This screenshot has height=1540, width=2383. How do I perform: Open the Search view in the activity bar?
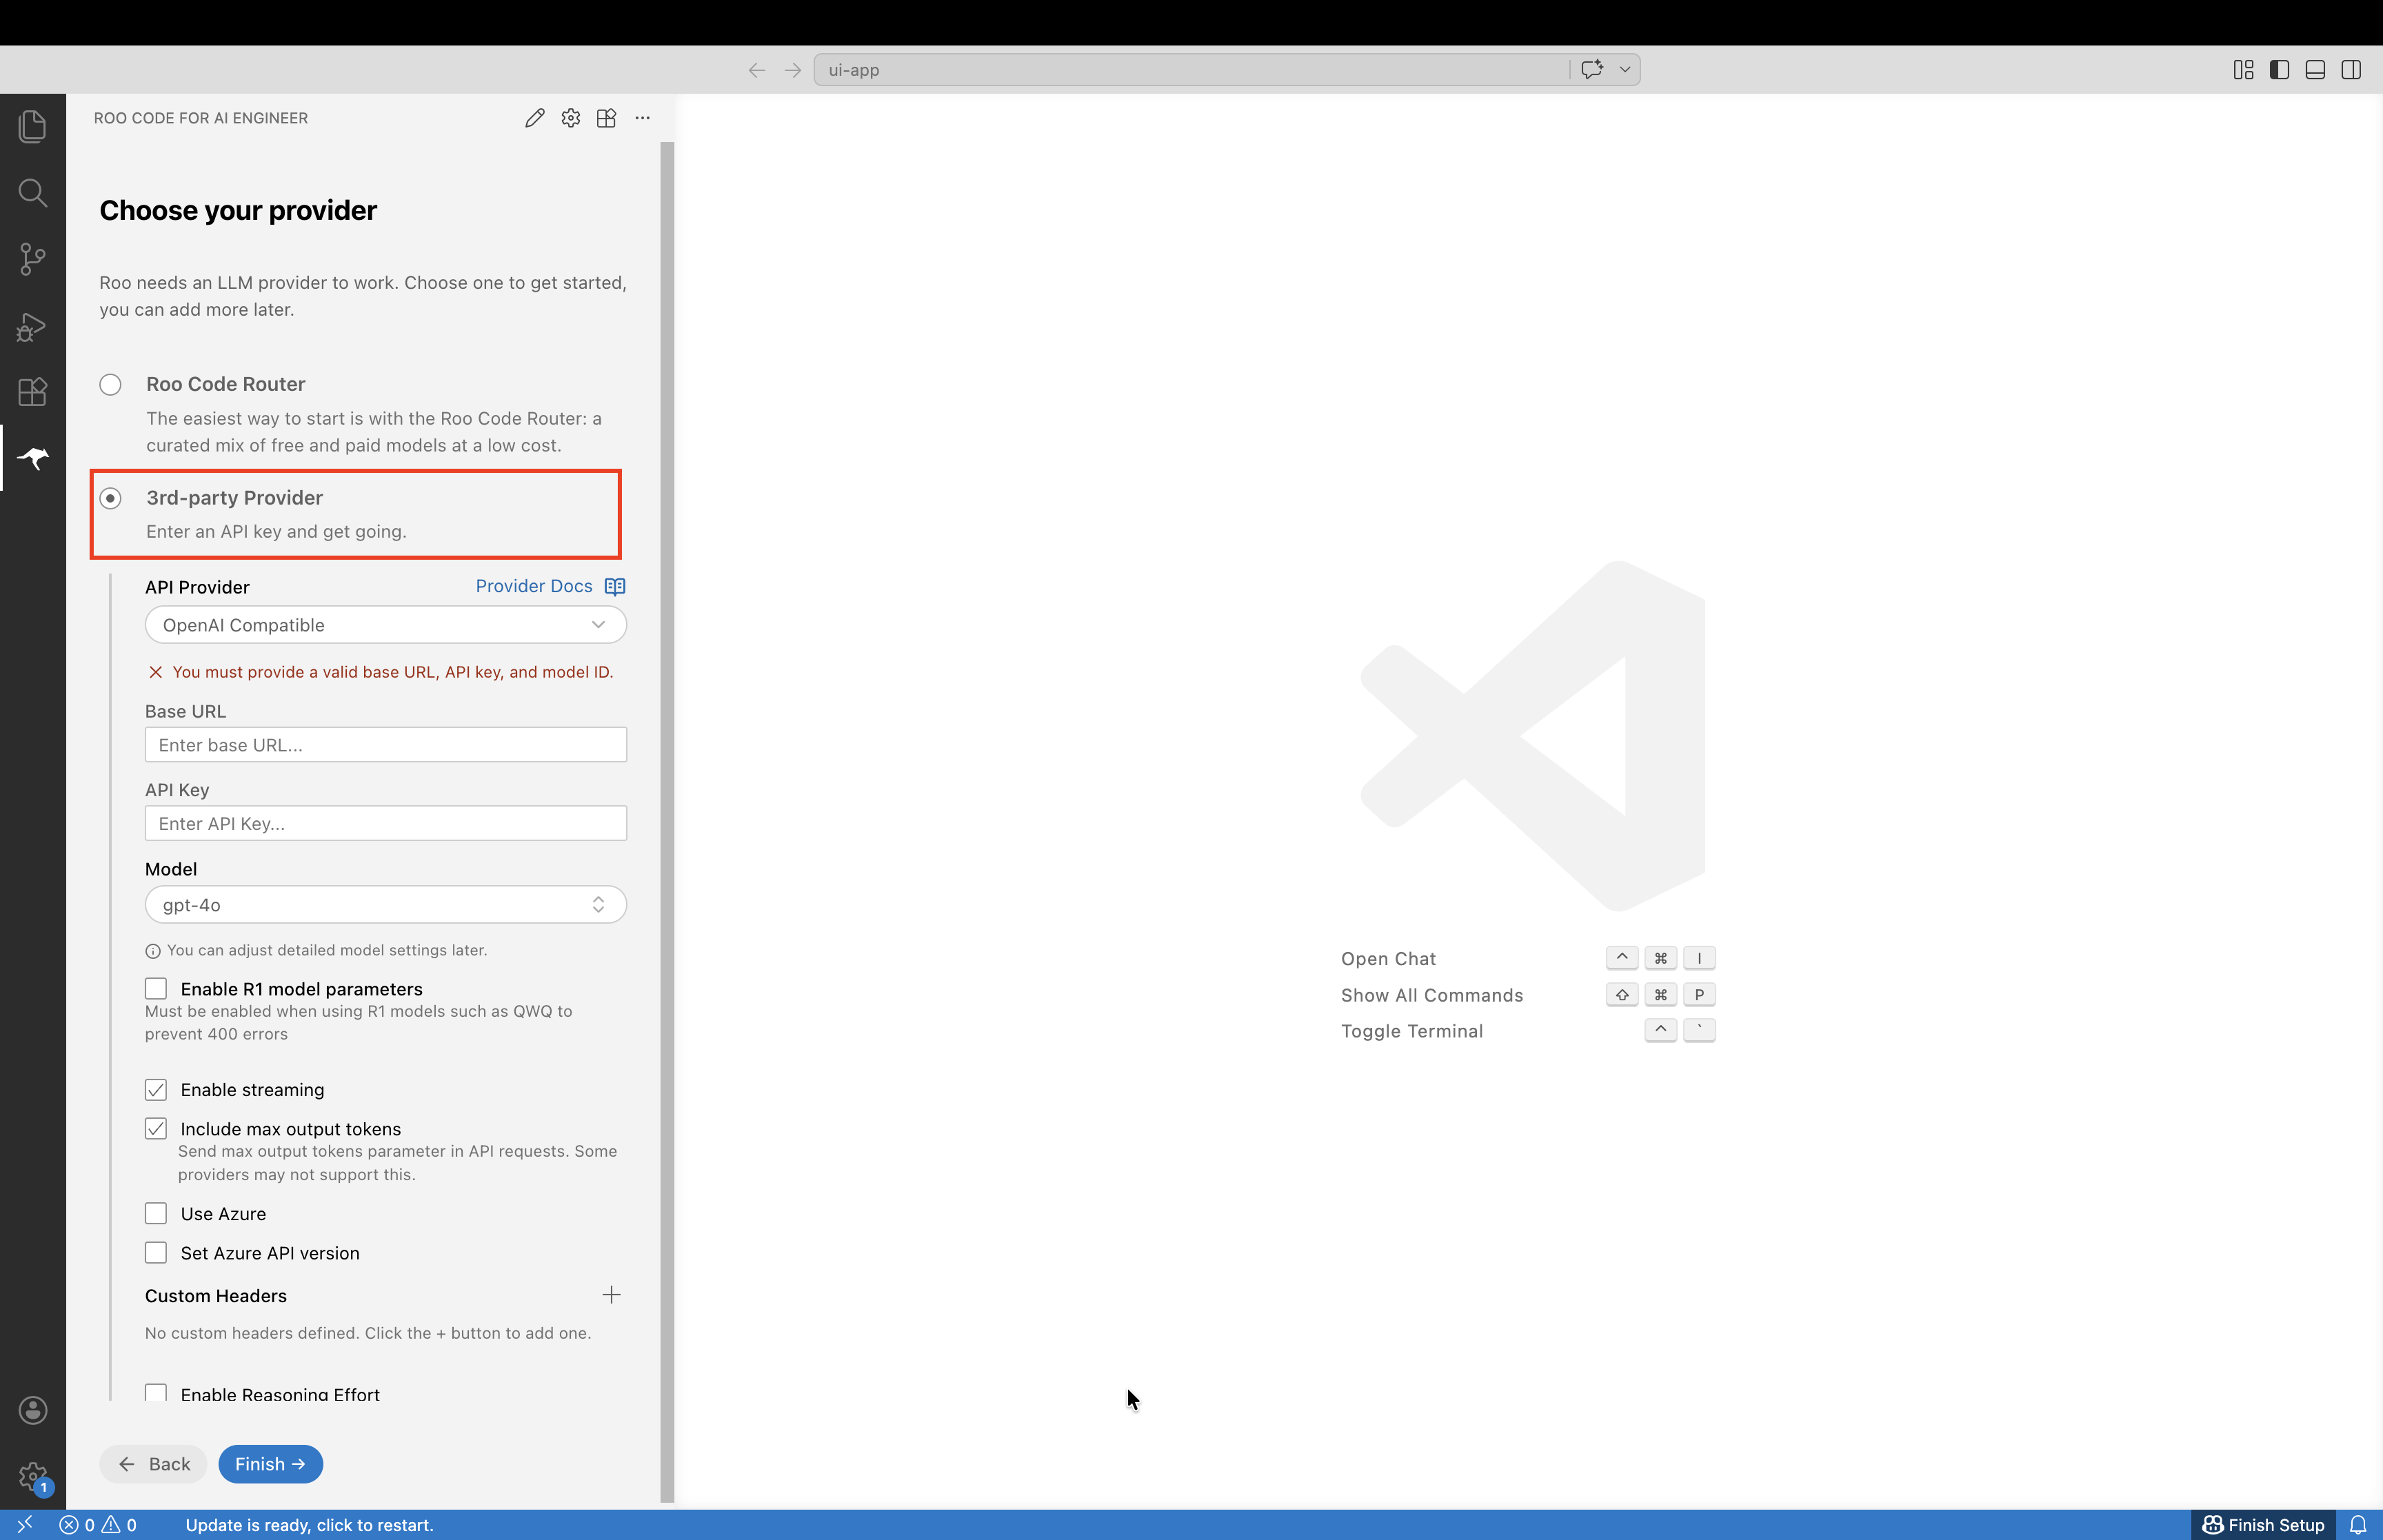(32, 193)
